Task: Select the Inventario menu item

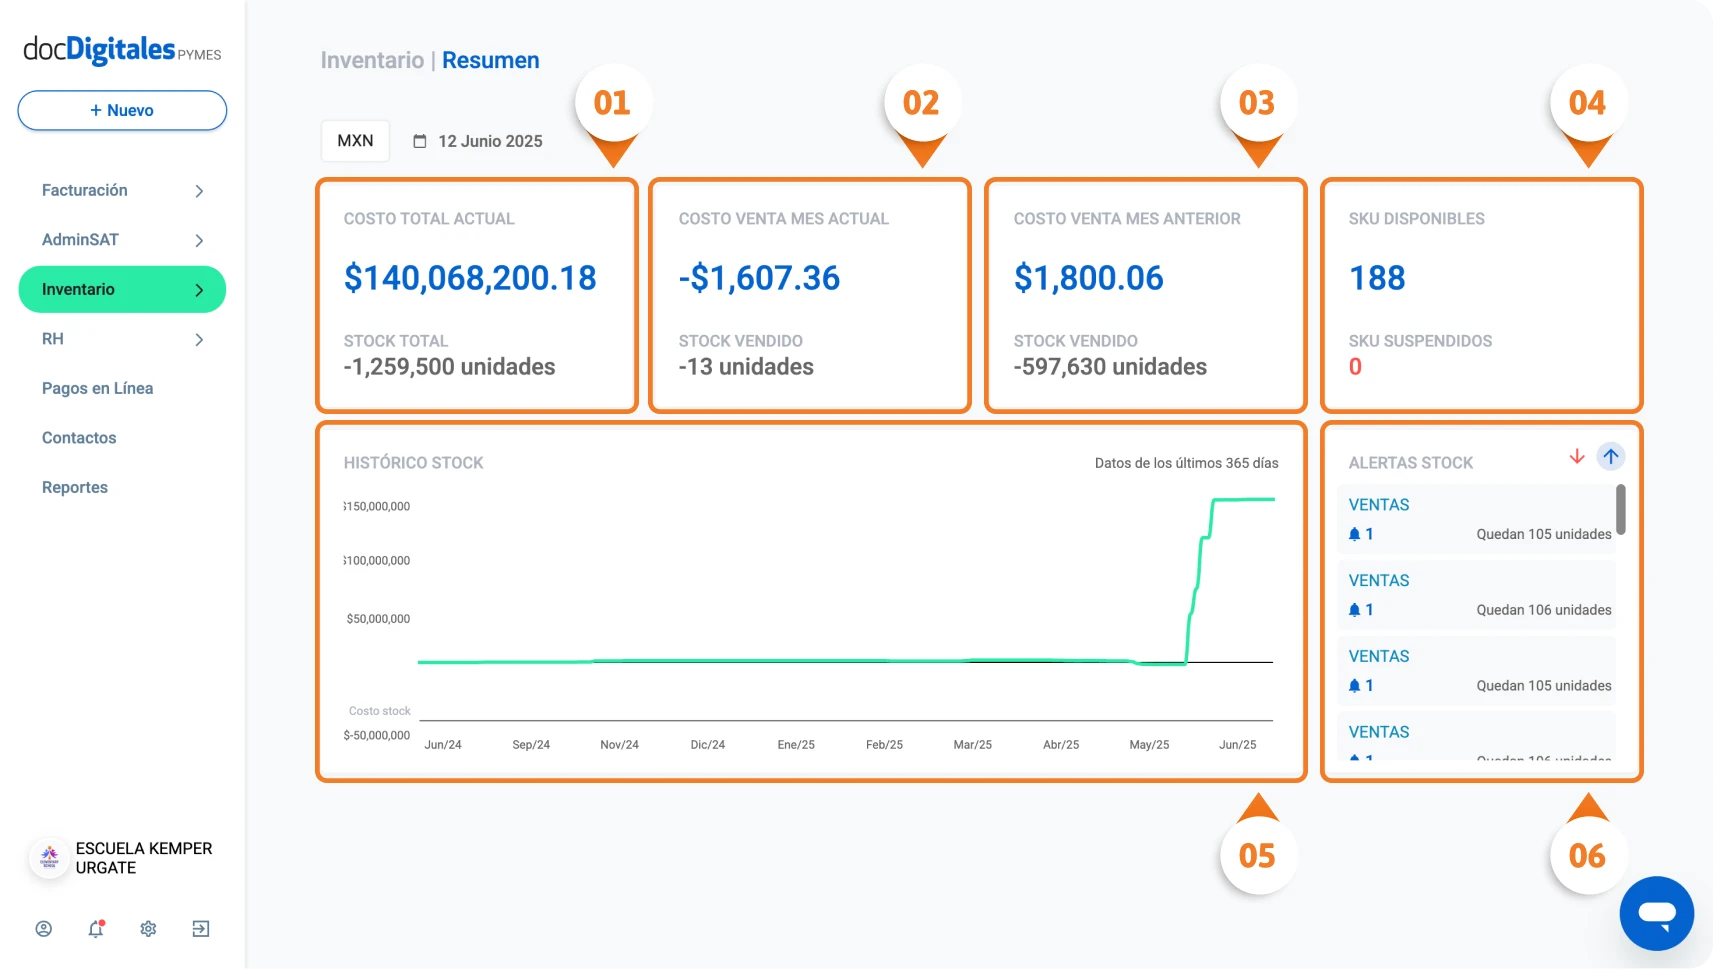Action: [x=122, y=289]
